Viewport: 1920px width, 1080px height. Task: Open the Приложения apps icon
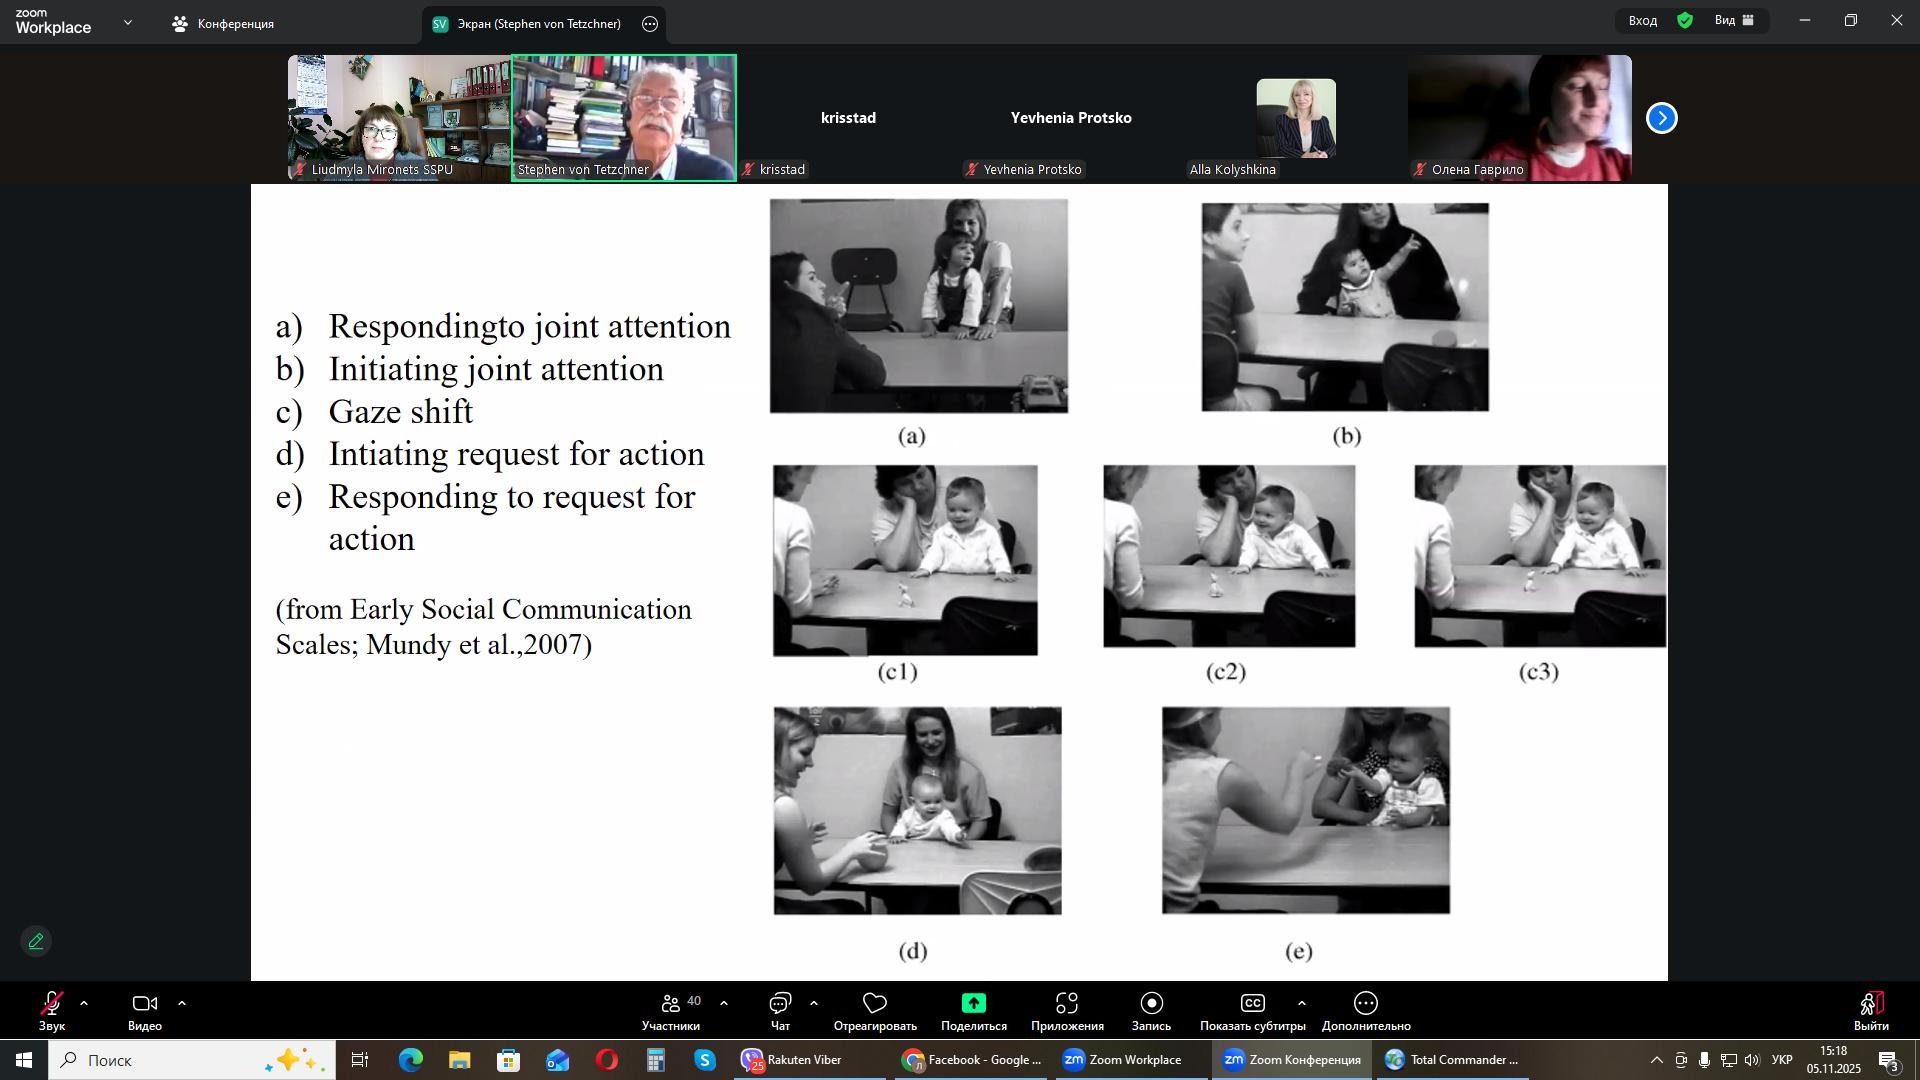tap(1067, 1004)
